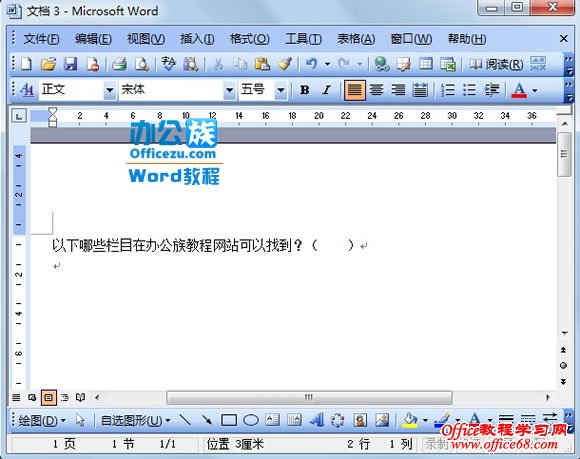Cut selection with scissors icon
The image size is (580, 459).
coord(218,64)
